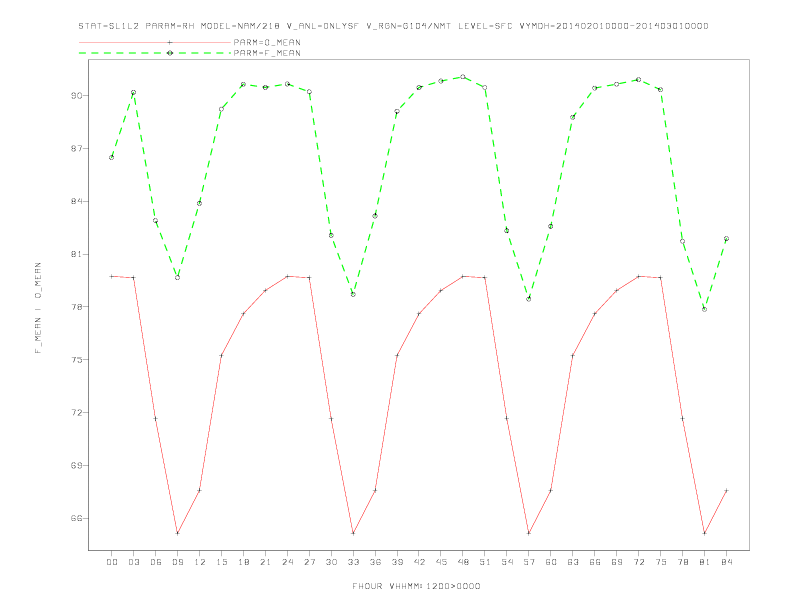792x612 pixels.
Task: Select green F_MEAN data point at hour 03
Action: [133, 92]
